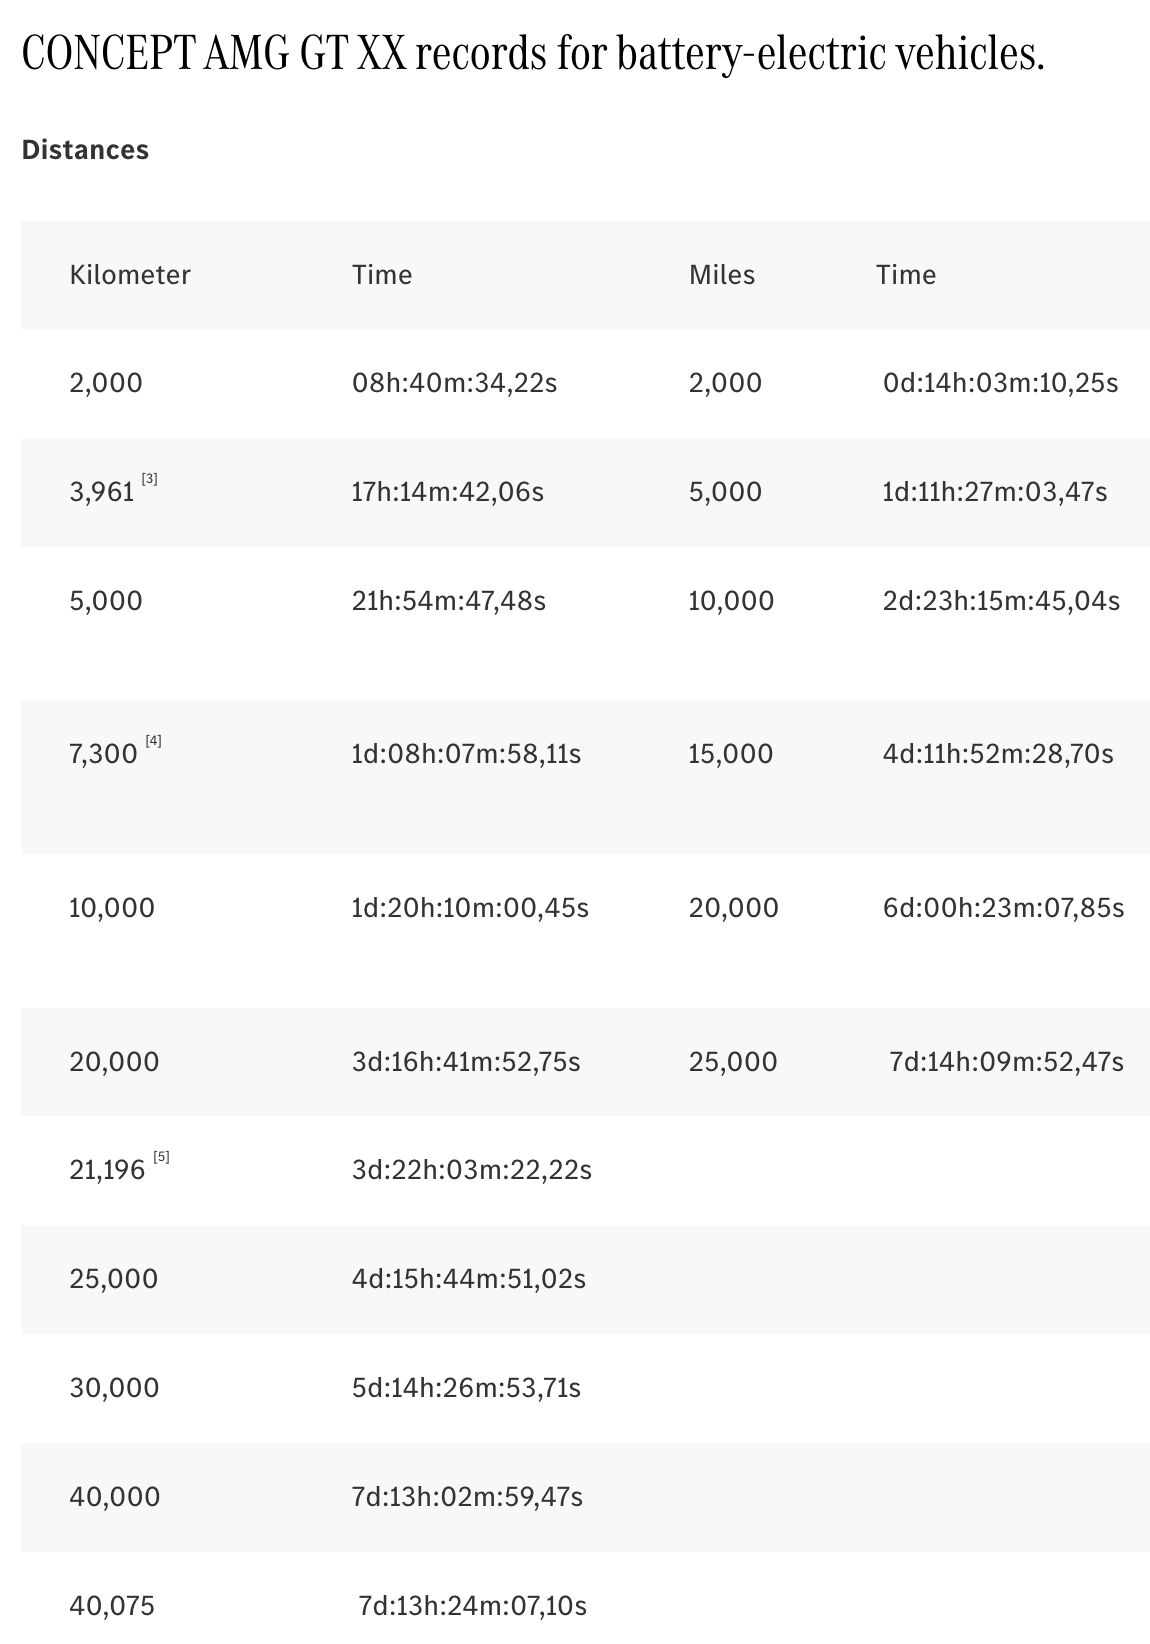Click the time 7d:13h:24m:07,10s
This screenshot has height=1644, width=1150.
coord(472,1606)
